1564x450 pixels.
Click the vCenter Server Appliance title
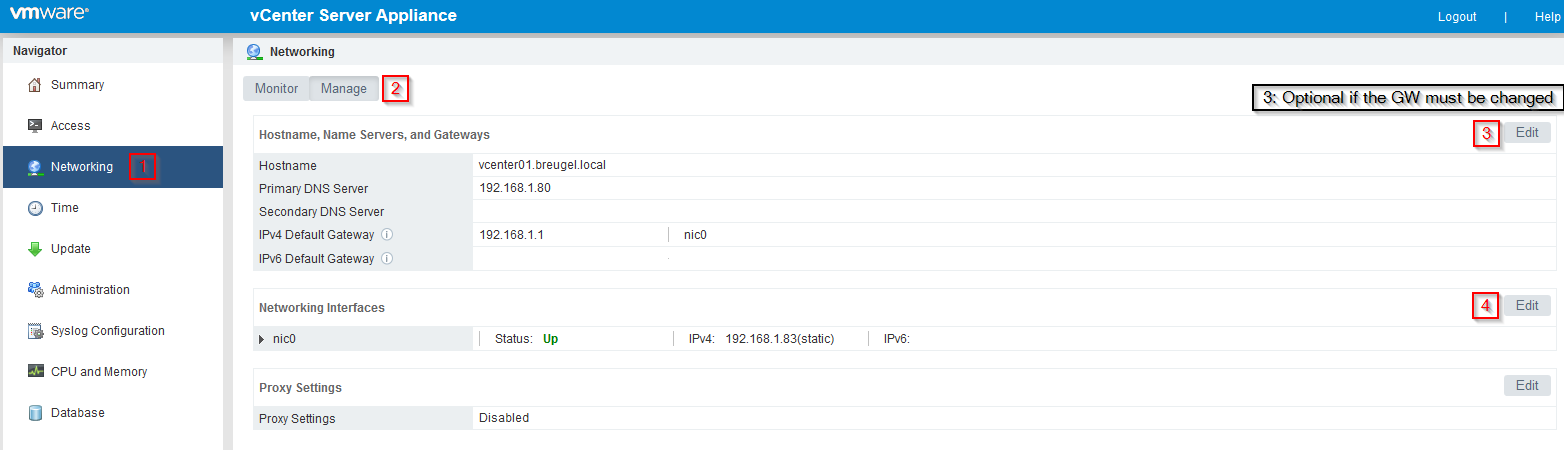click(x=353, y=15)
